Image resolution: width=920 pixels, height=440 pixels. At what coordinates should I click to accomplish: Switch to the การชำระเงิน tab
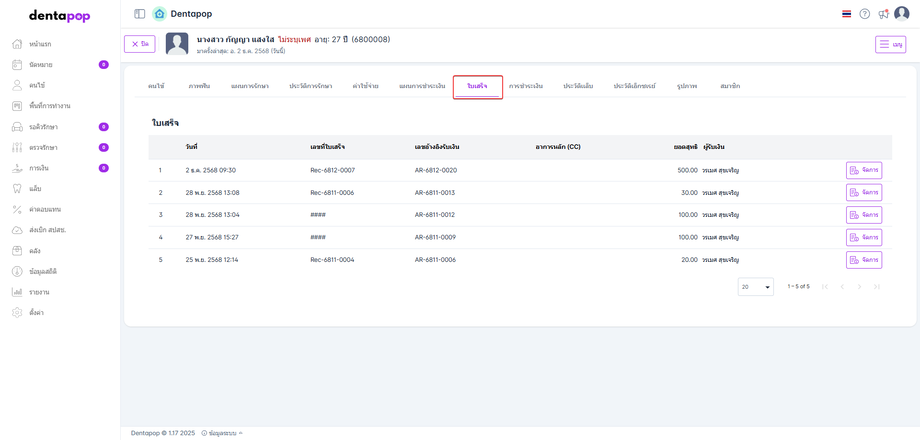pos(526,86)
